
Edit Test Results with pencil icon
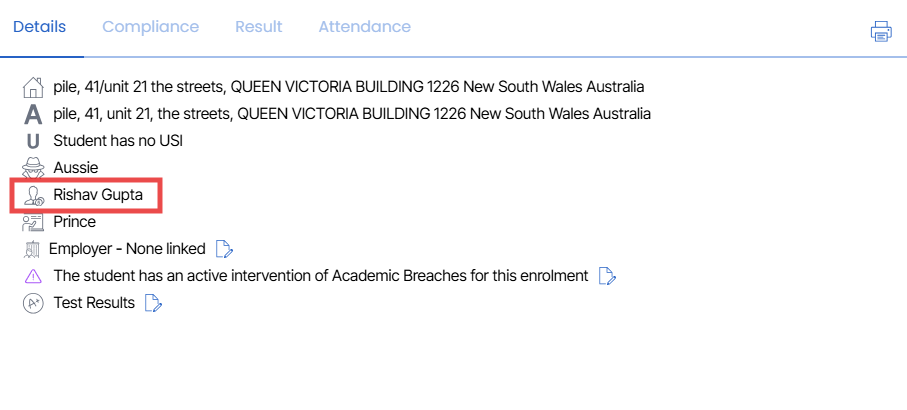[153, 303]
